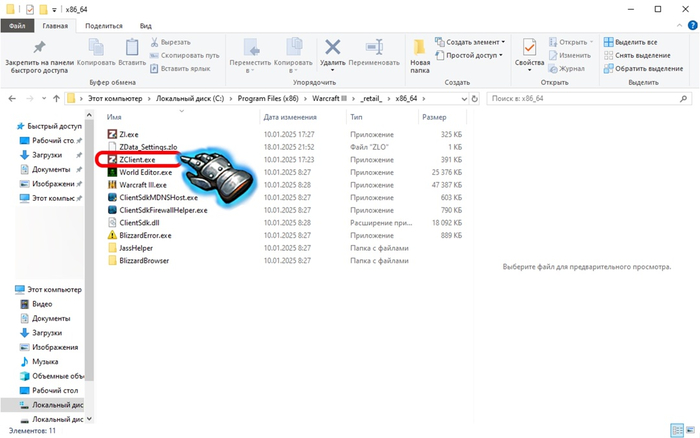Click the Вставить (Paste) clipboard icon
This screenshot has height=438, width=700.
(x=132, y=47)
